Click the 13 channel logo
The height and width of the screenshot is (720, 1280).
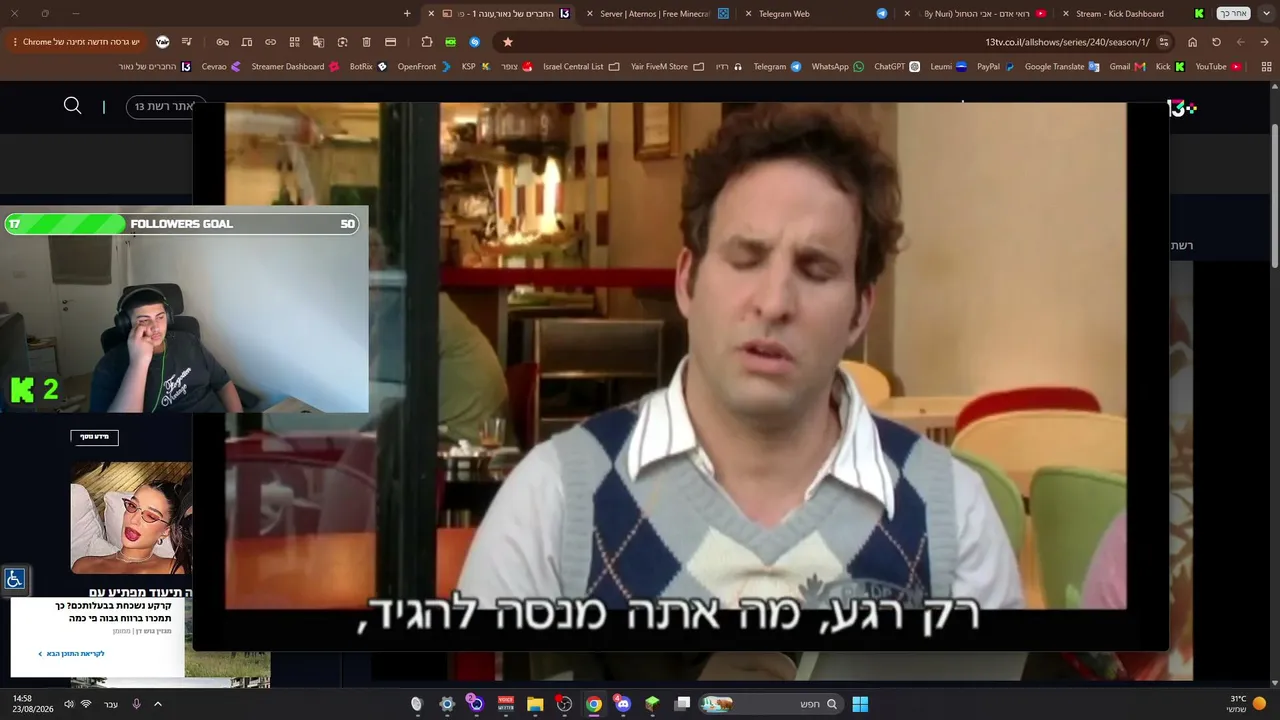[x=1181, y=108]
